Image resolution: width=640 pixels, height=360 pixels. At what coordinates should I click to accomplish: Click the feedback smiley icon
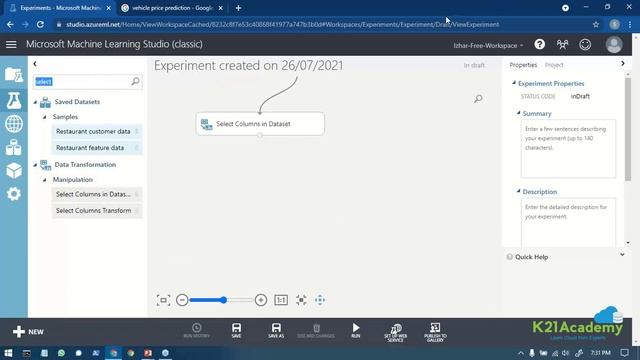(x=585, y=44)
